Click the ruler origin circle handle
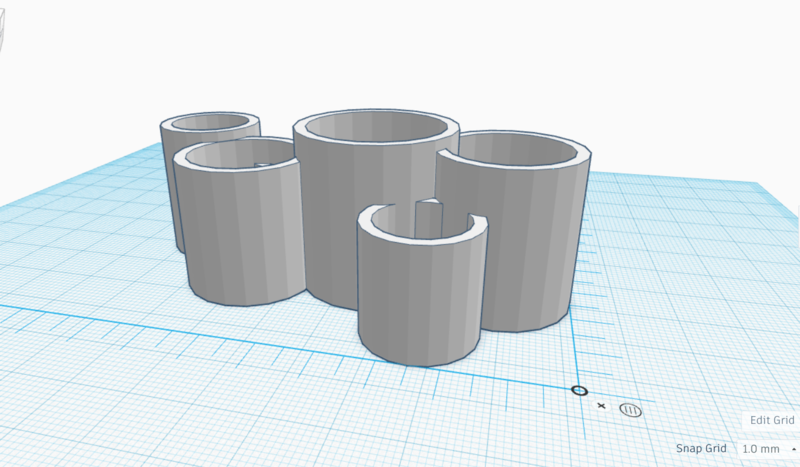Image resolution: width=800 pixels, height=467 pixels. [x=579, y=391]
